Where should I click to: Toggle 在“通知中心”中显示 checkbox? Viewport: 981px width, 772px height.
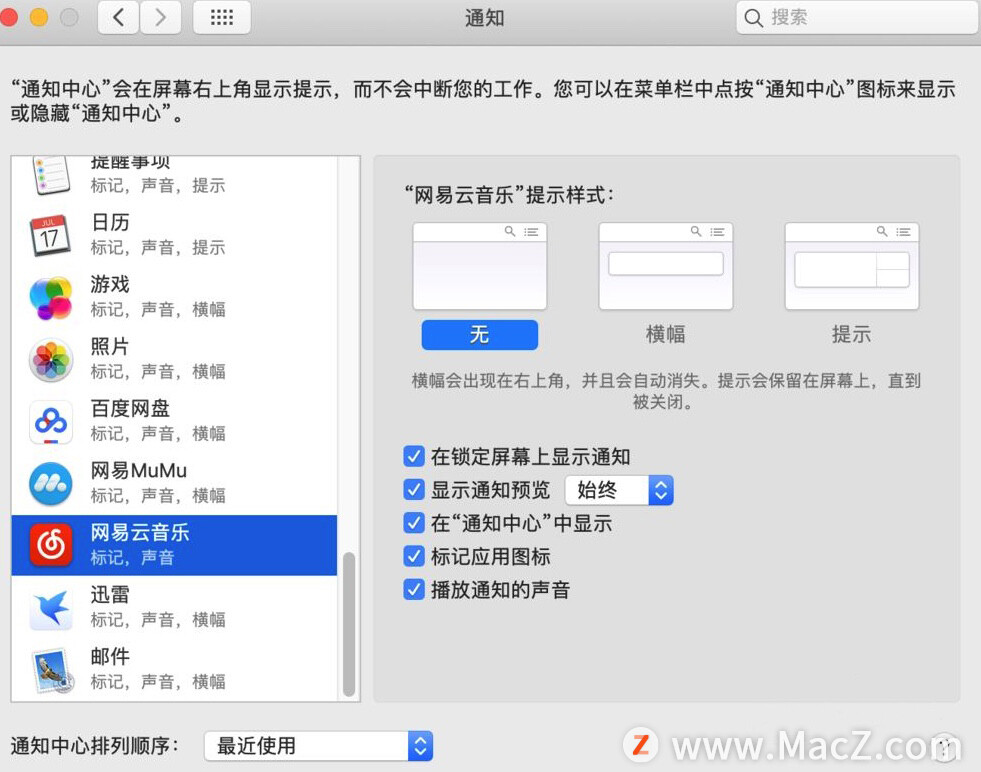point(414,522)
